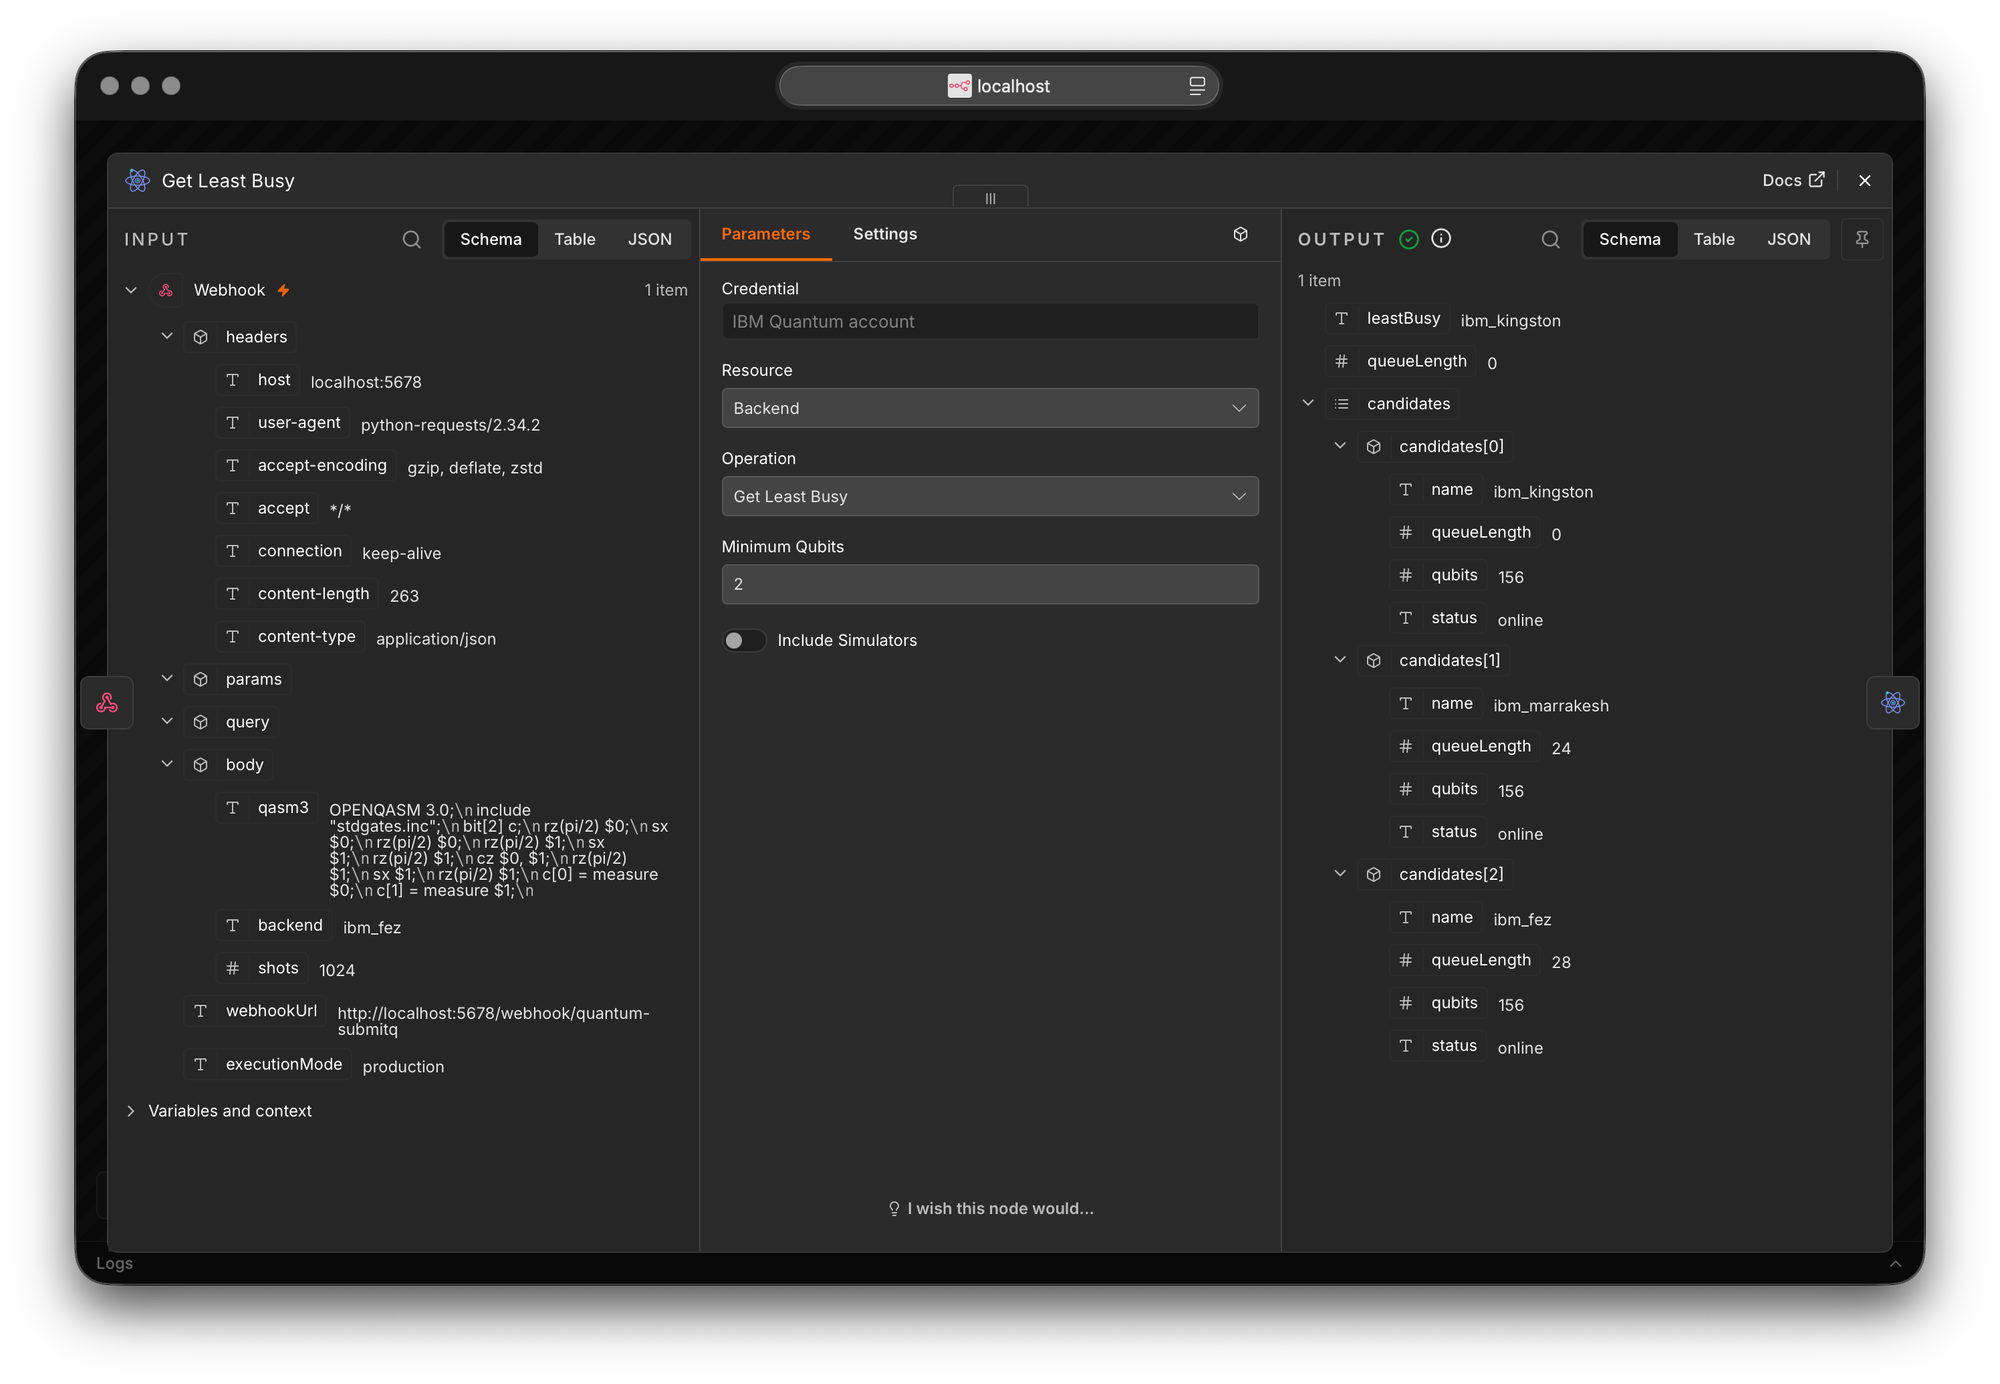The width and height of the screenshot is (2000, 1384).
Task: Open the next quantum node on the right edge
Action: [1892, 703]
